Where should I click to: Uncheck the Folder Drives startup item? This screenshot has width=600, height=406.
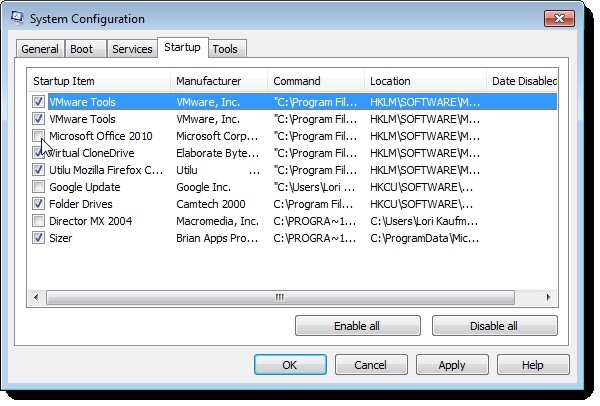pos(38,204)
